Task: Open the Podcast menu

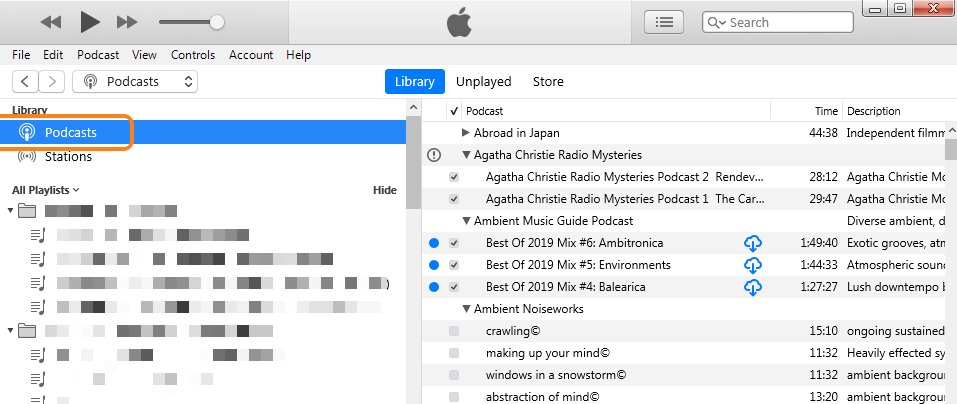Action: click(x=98, y=55)
